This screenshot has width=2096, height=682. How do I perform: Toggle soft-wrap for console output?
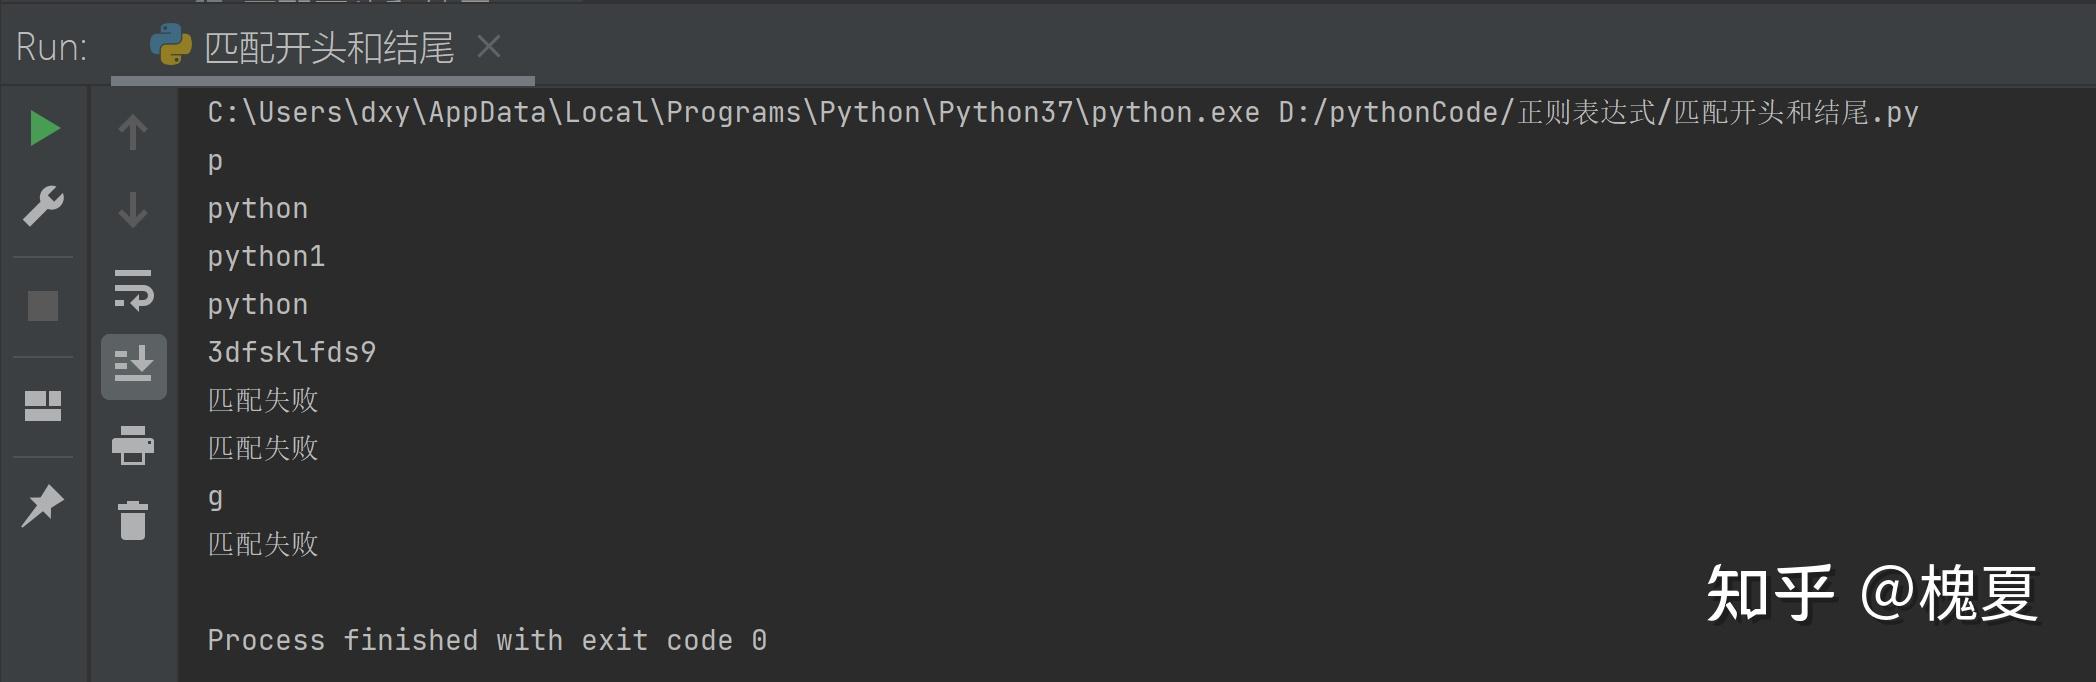point(133,289)
